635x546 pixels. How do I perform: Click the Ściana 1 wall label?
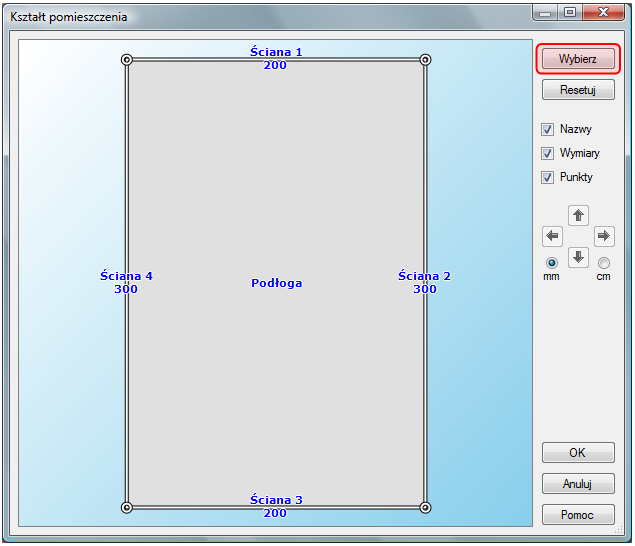[x=276, y=51]
